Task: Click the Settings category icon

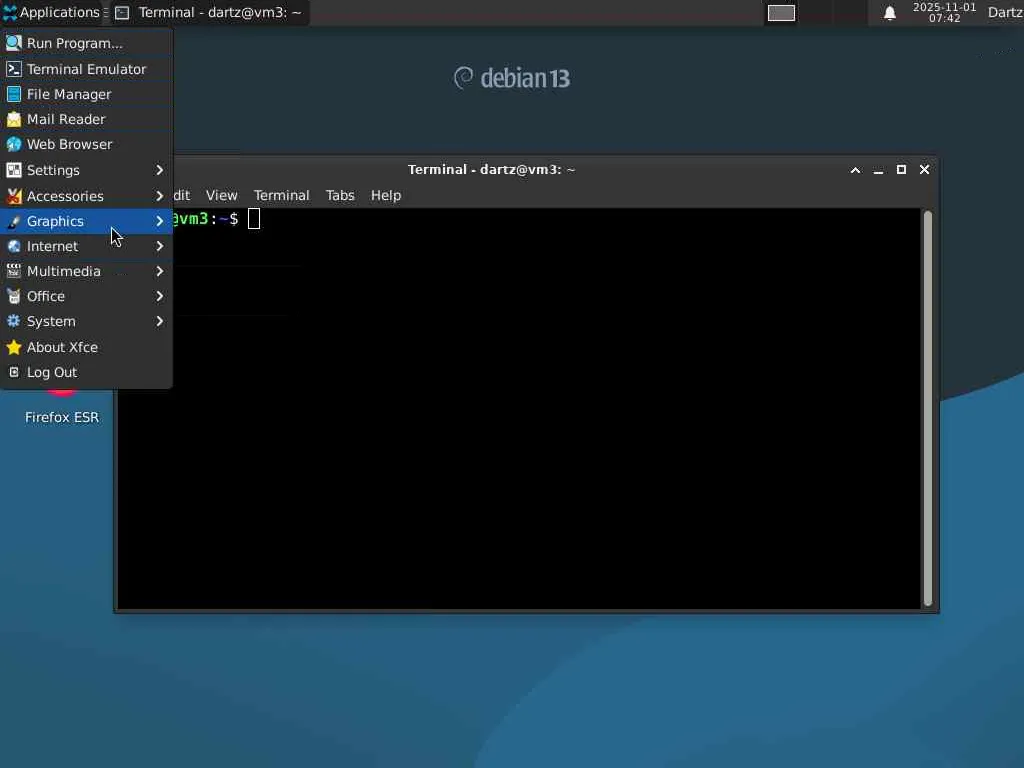Action: (14, 170)
